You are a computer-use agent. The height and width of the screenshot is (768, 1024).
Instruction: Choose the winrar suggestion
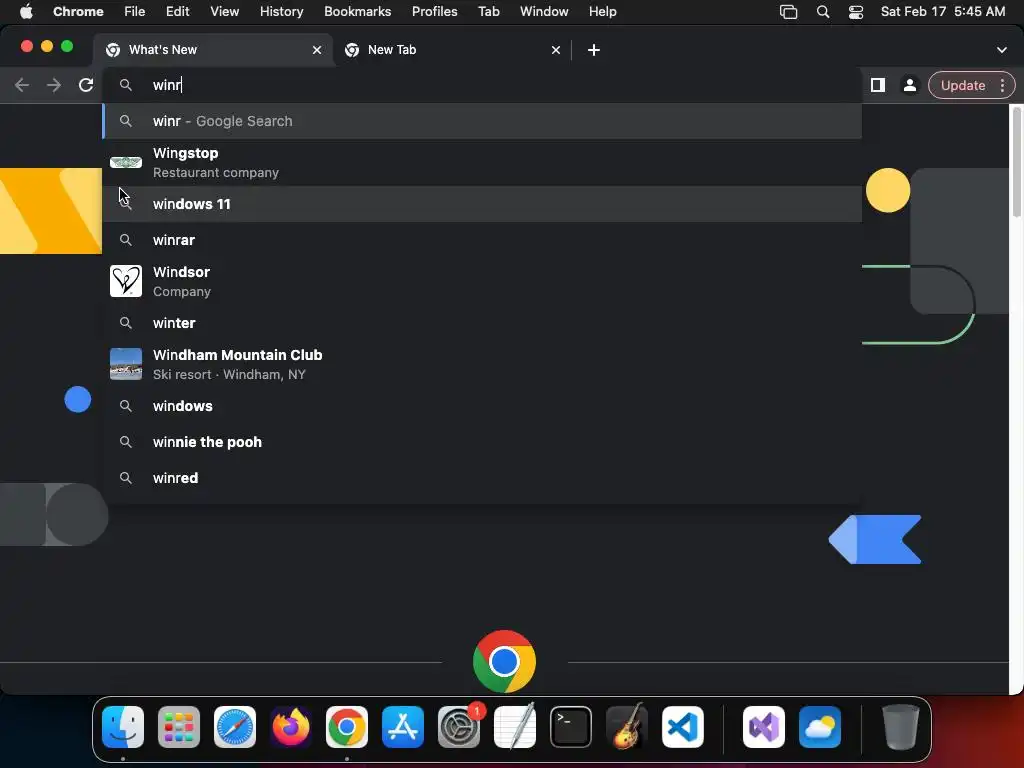(x=482, y=240)
